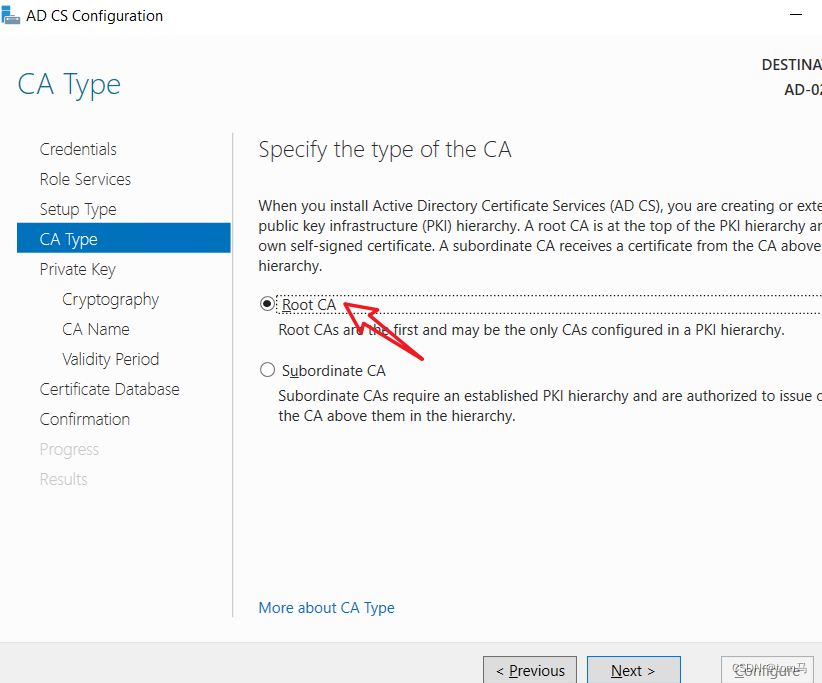Select the Root CA radio button
Image resolution: width=822 pixels, height=683 pixels.
[x=267, y=304]
